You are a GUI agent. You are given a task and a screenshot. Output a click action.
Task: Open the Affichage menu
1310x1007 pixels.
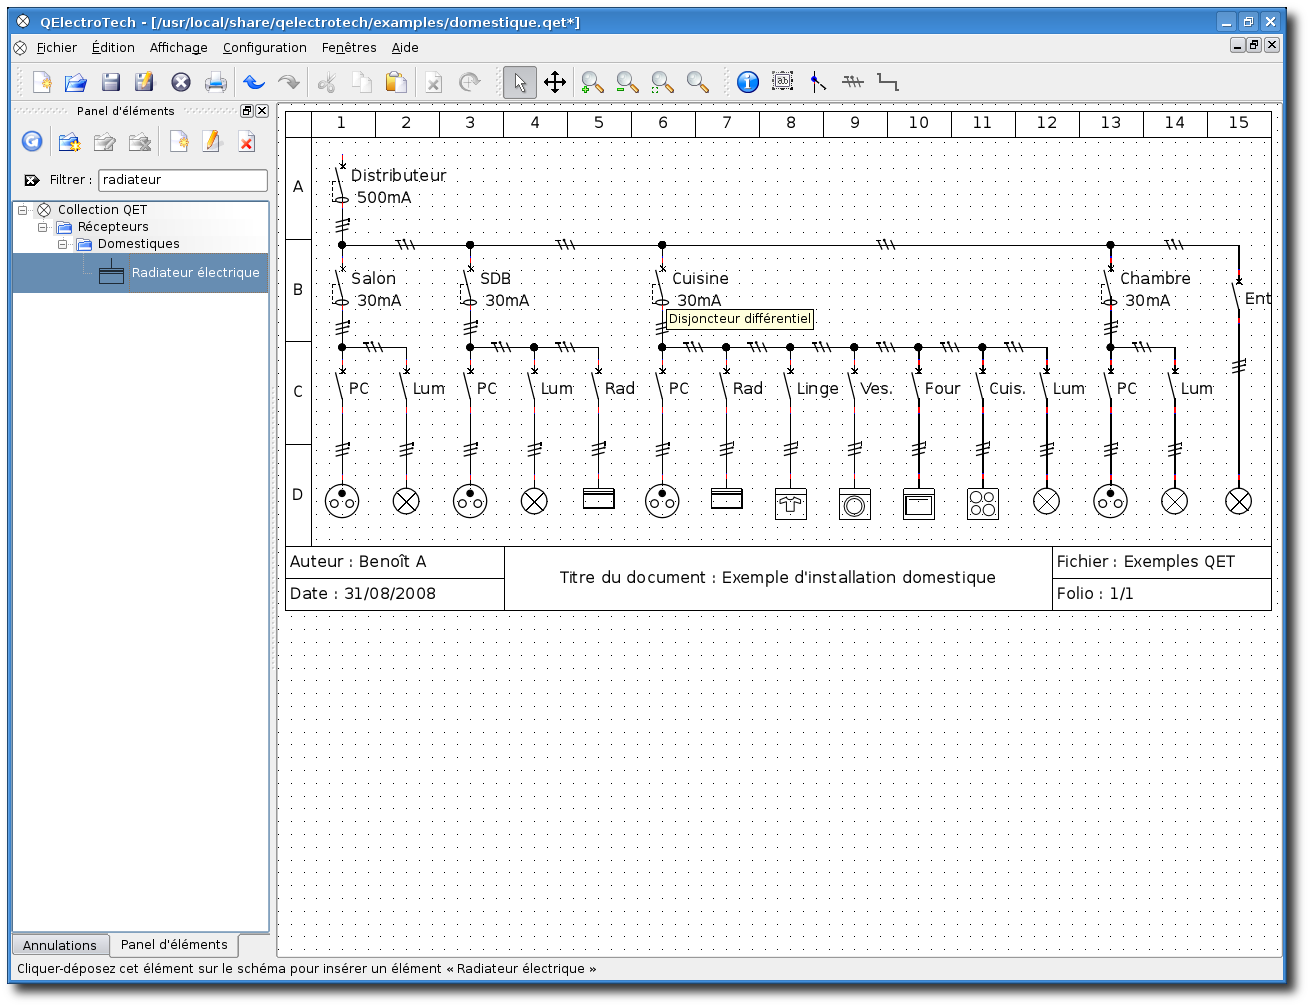click(179, 47)
